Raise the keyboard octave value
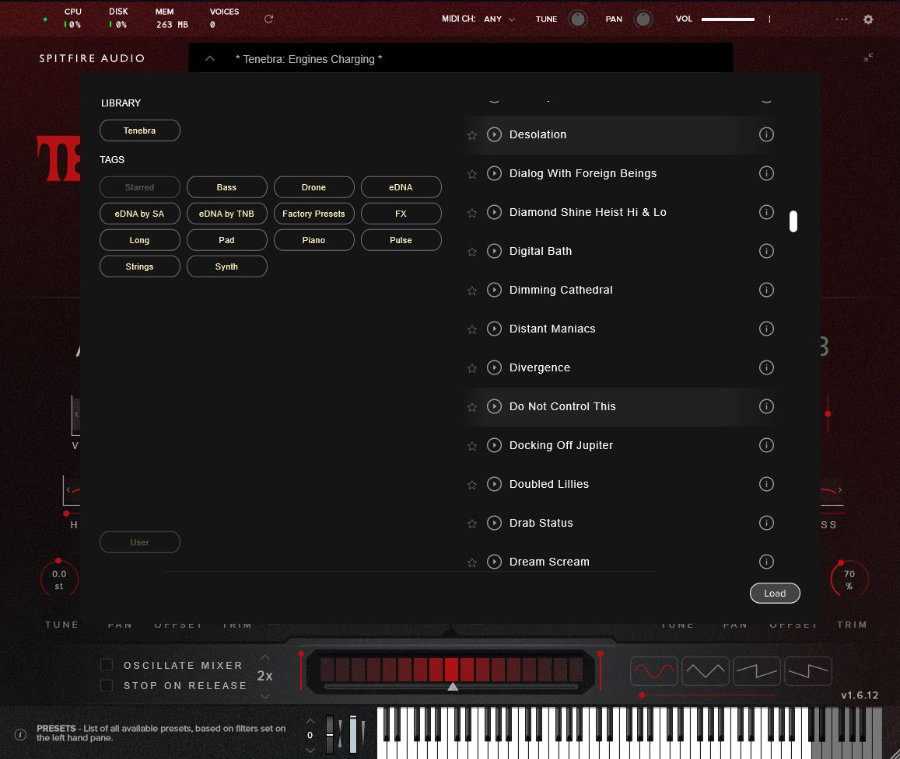 pyautogui.click(x=310, y=721)
